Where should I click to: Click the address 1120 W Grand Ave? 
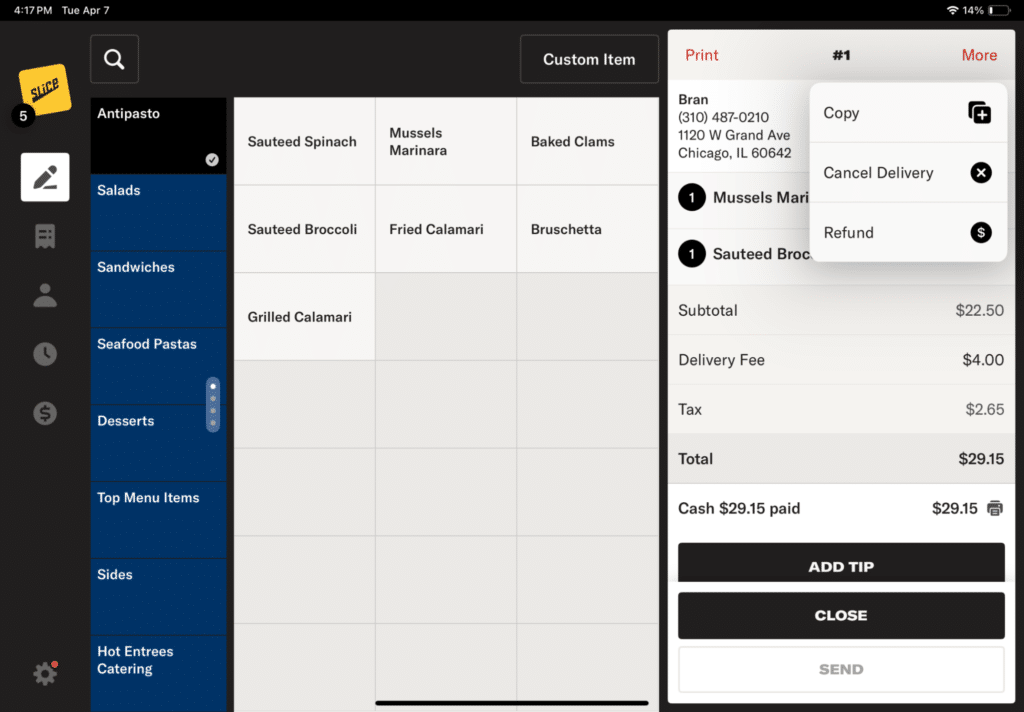pyautogui.click(x=733, y=135)
